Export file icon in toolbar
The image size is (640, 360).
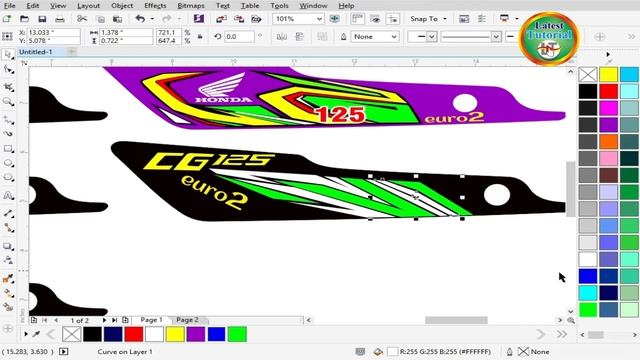[239, 19]
